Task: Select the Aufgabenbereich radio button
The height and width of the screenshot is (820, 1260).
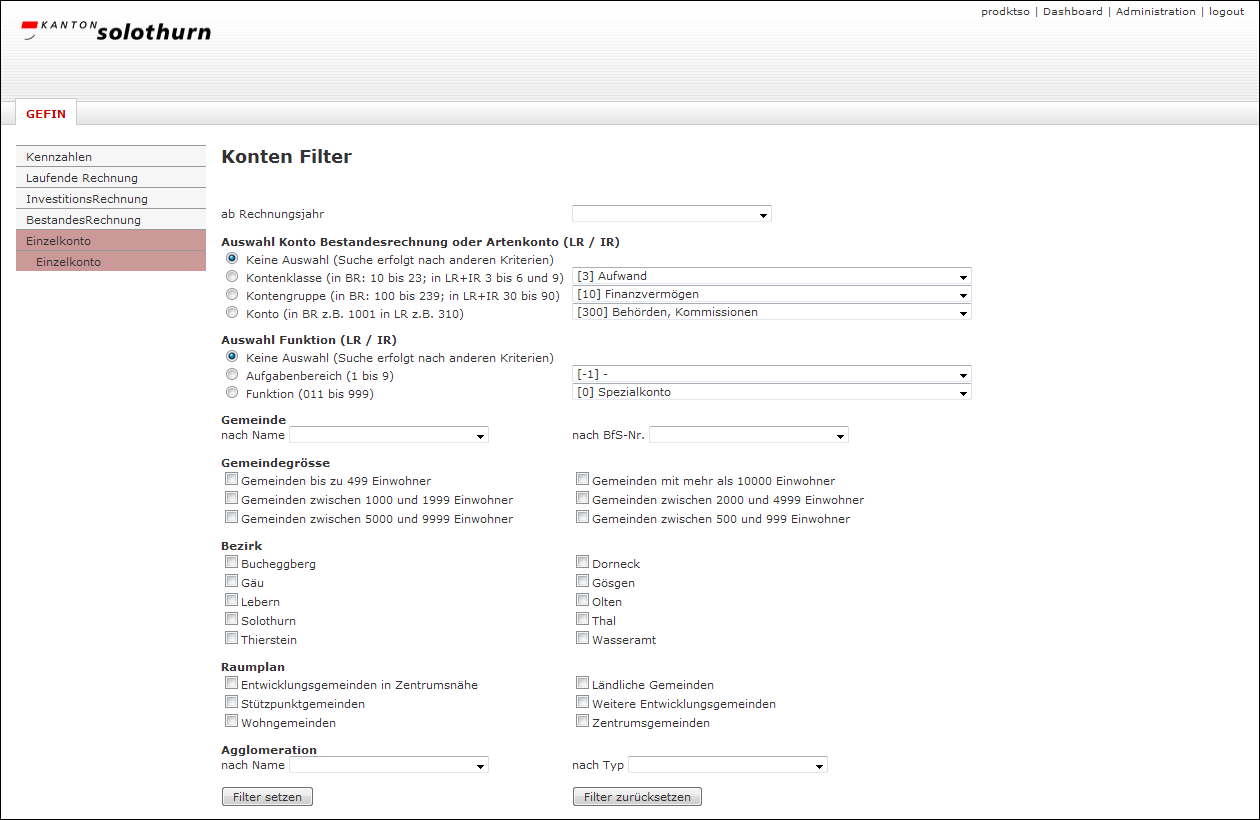Action: tap(232, 375)
